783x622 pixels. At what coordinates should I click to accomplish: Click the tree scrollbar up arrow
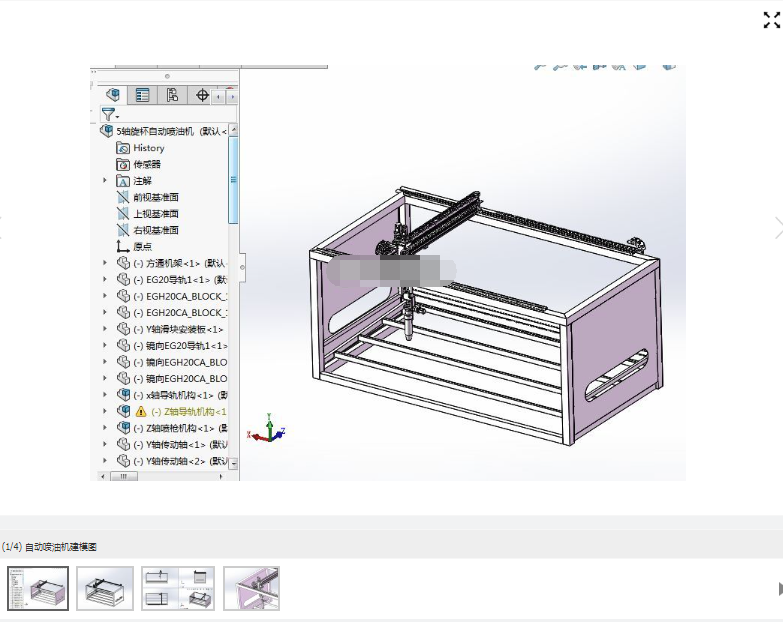[x=233, y=130]
